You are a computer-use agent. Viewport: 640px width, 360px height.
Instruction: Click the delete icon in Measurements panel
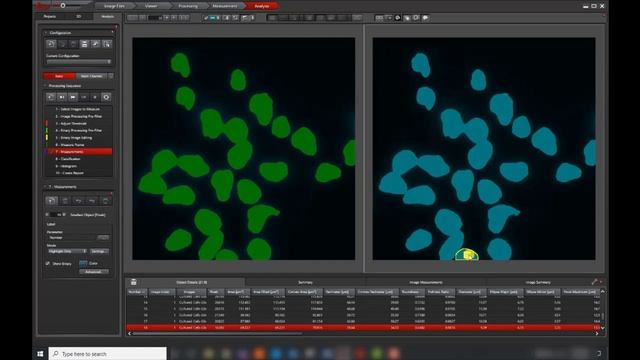[65, 200]
